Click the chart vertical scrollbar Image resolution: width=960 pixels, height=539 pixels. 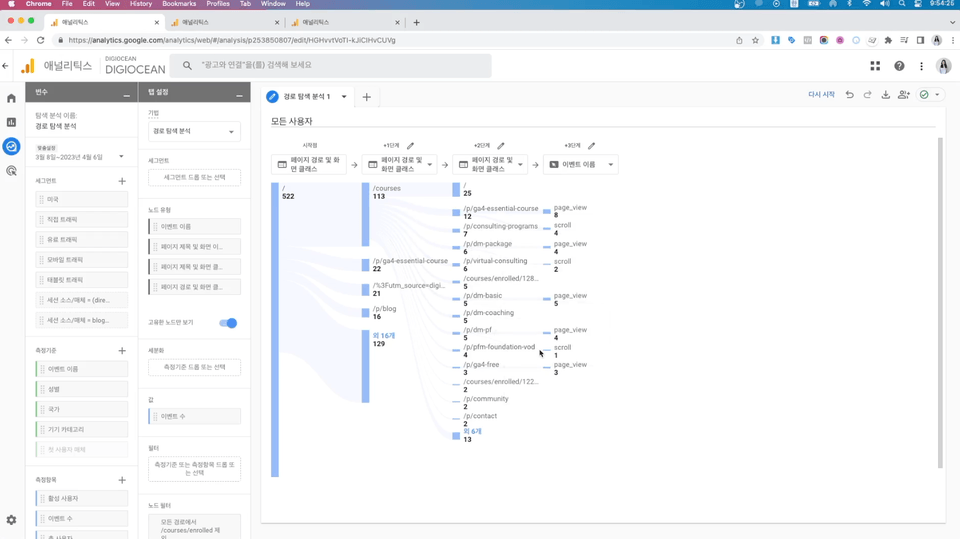pyautogui.click(x=940, y=303)
